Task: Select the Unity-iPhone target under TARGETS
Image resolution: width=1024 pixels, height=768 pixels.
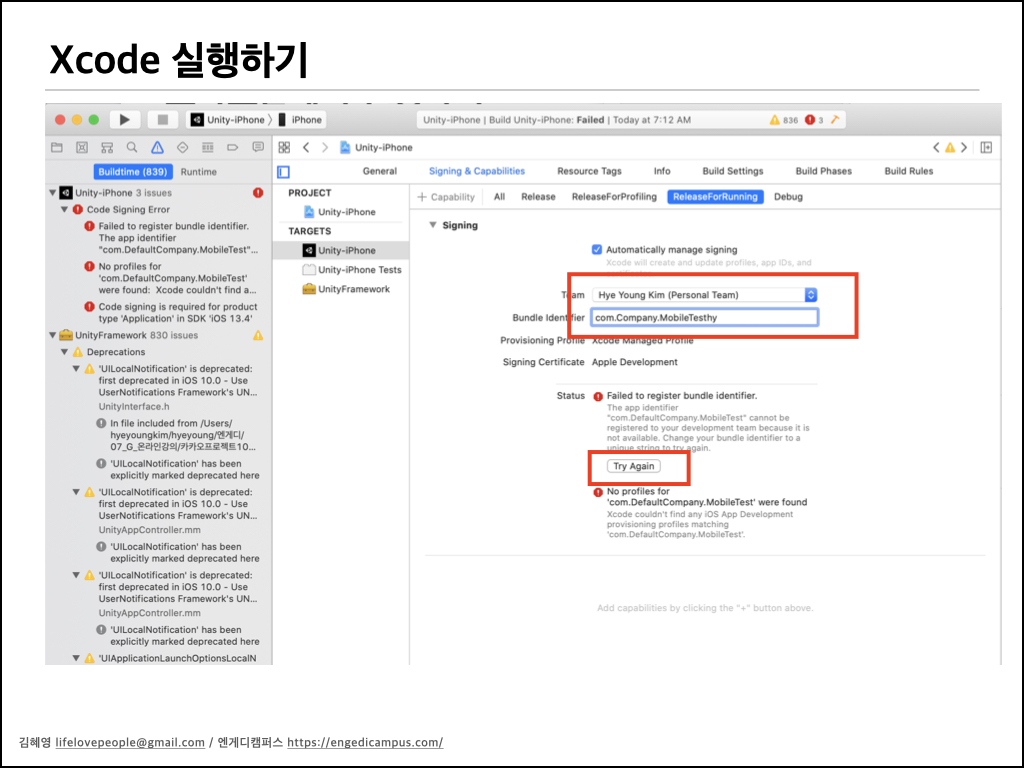Action: (x=341, y=250)
